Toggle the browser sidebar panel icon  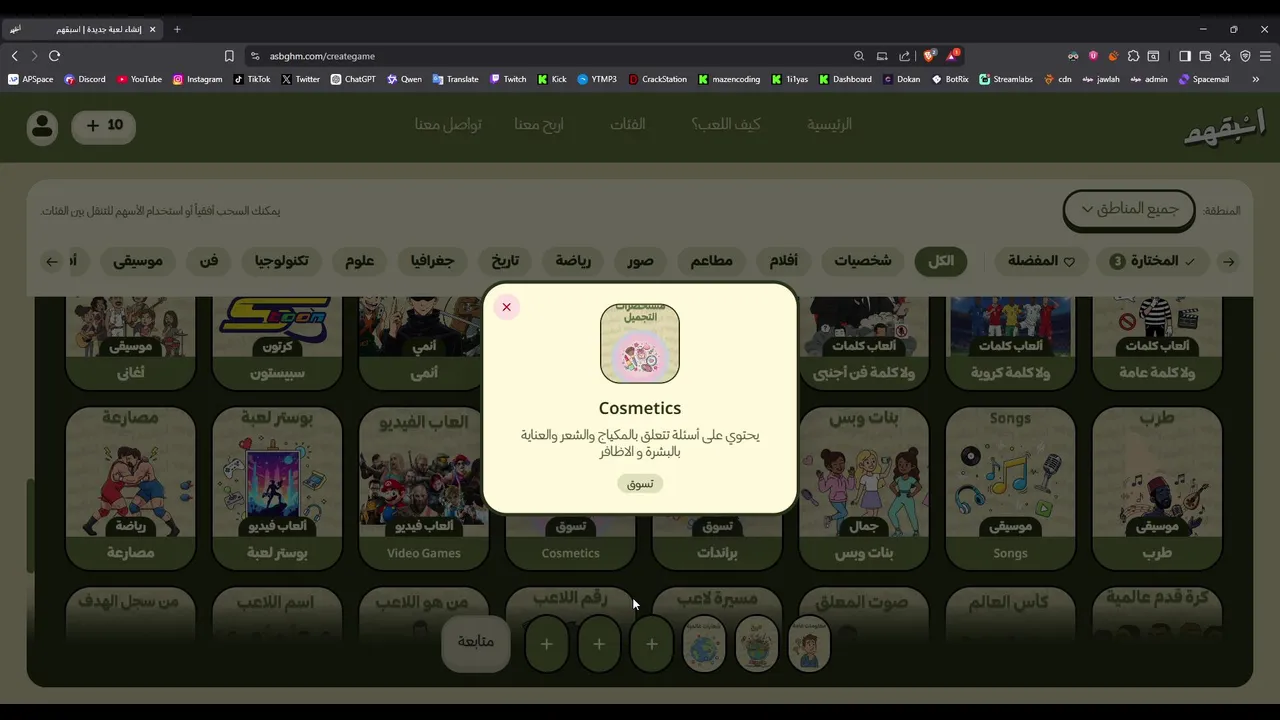1185,56
